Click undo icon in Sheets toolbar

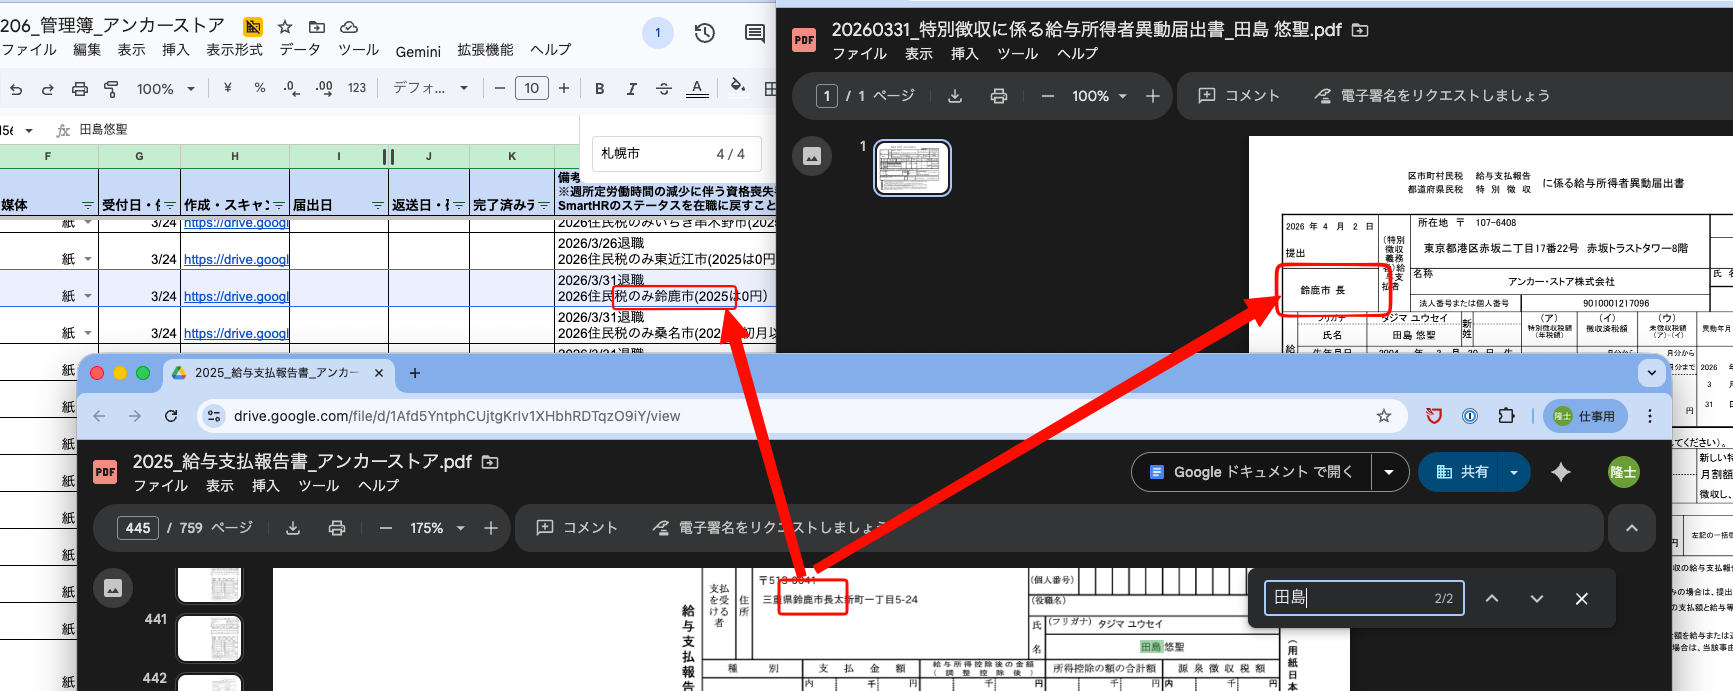point(16,89)
